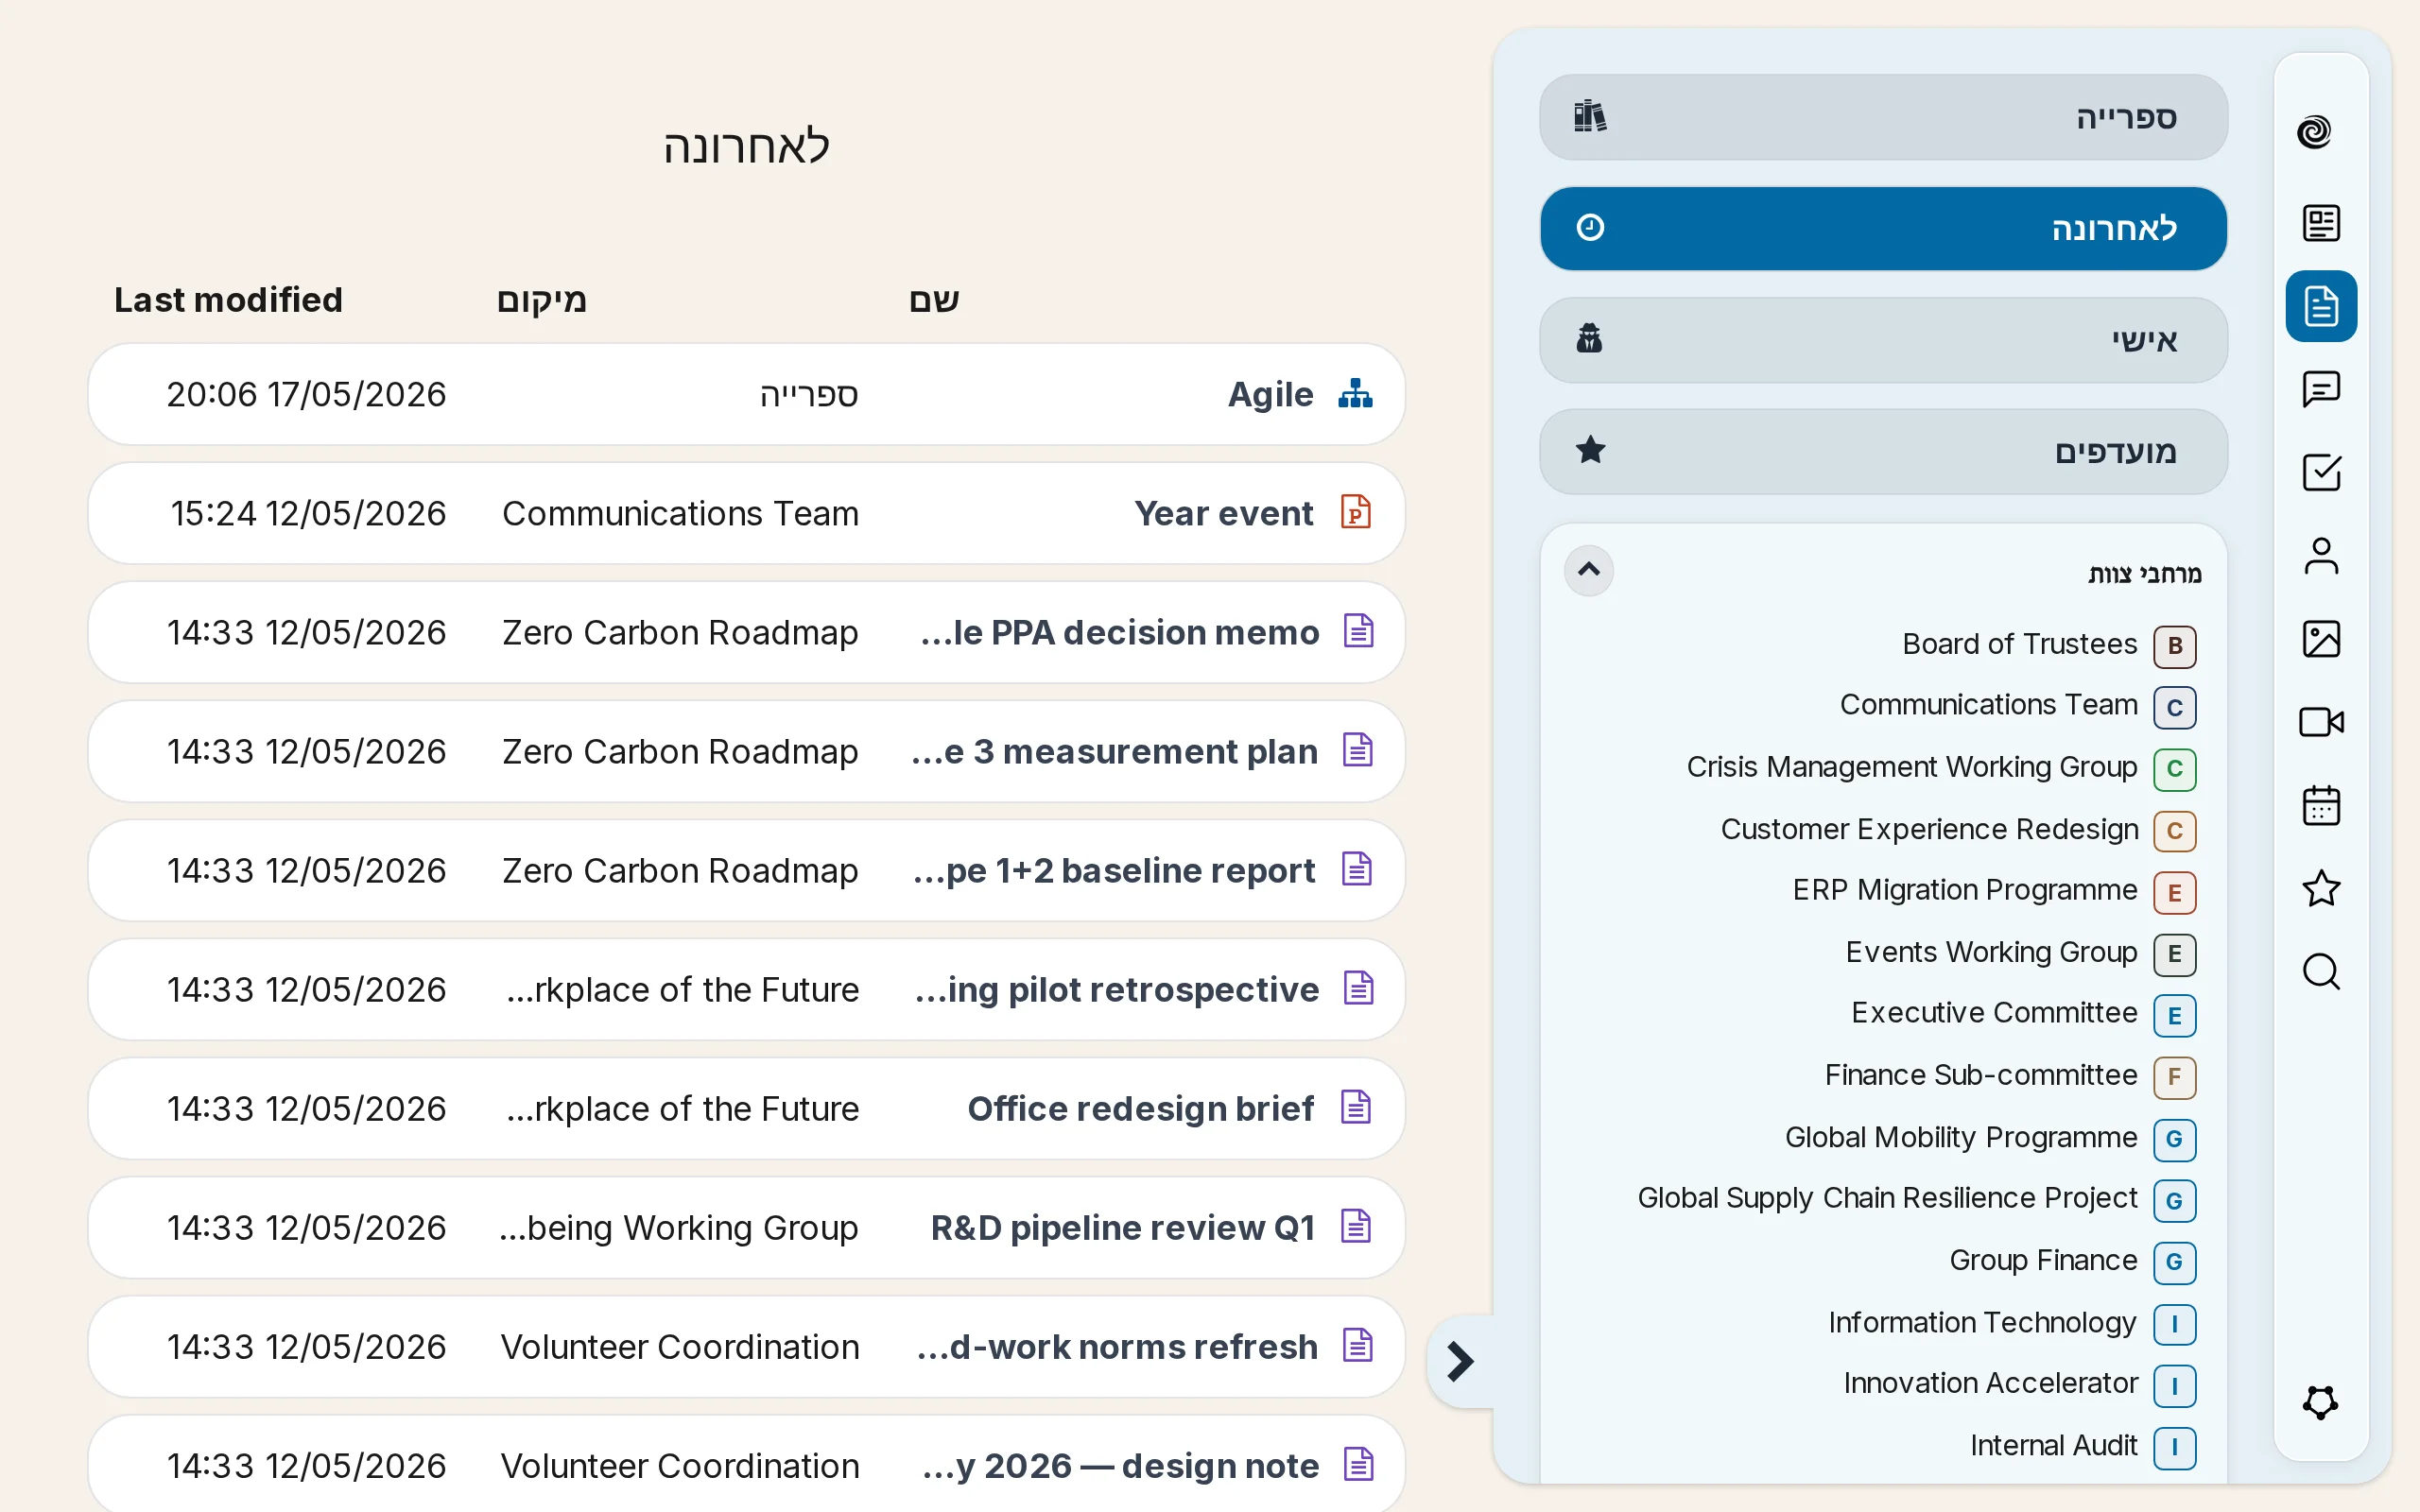
Task: Open the מועדפים favorites tab
Action: (x=1883, y=451)
